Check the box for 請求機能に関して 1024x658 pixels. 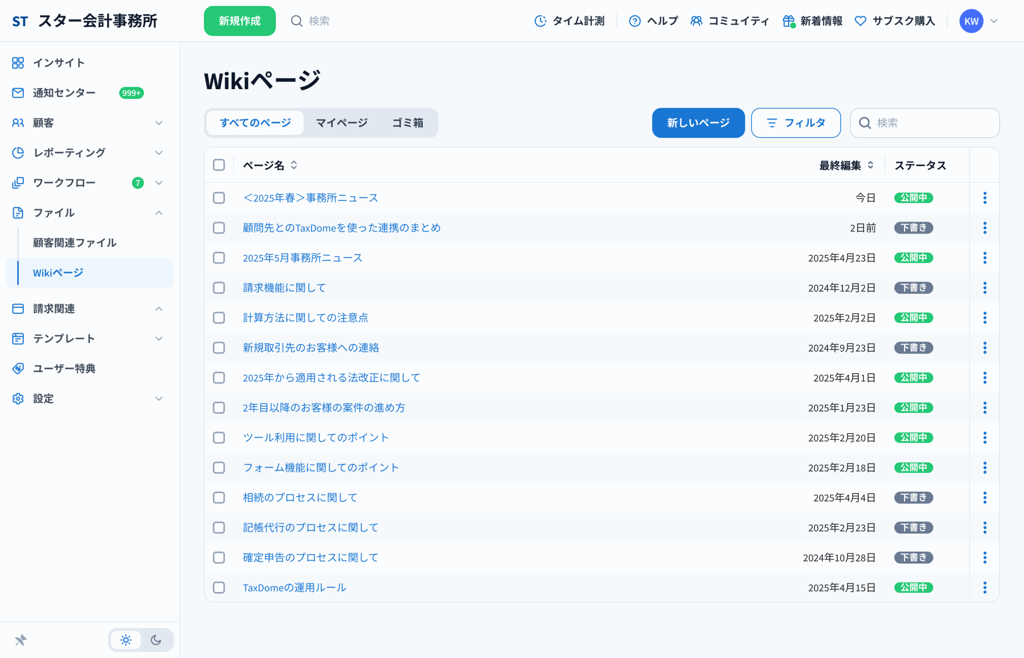pos(219,288)
